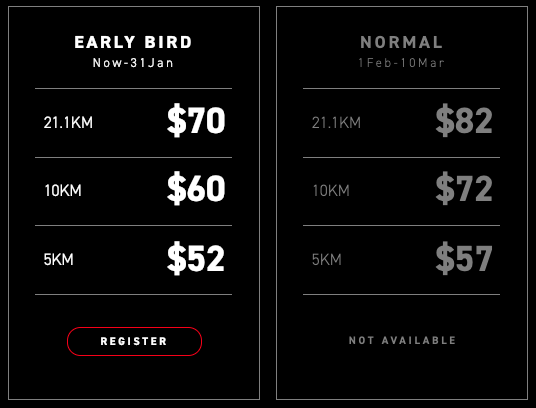Select the Early Bird heading
Viewport: 536px width, 408px height.
coord(133,42)
